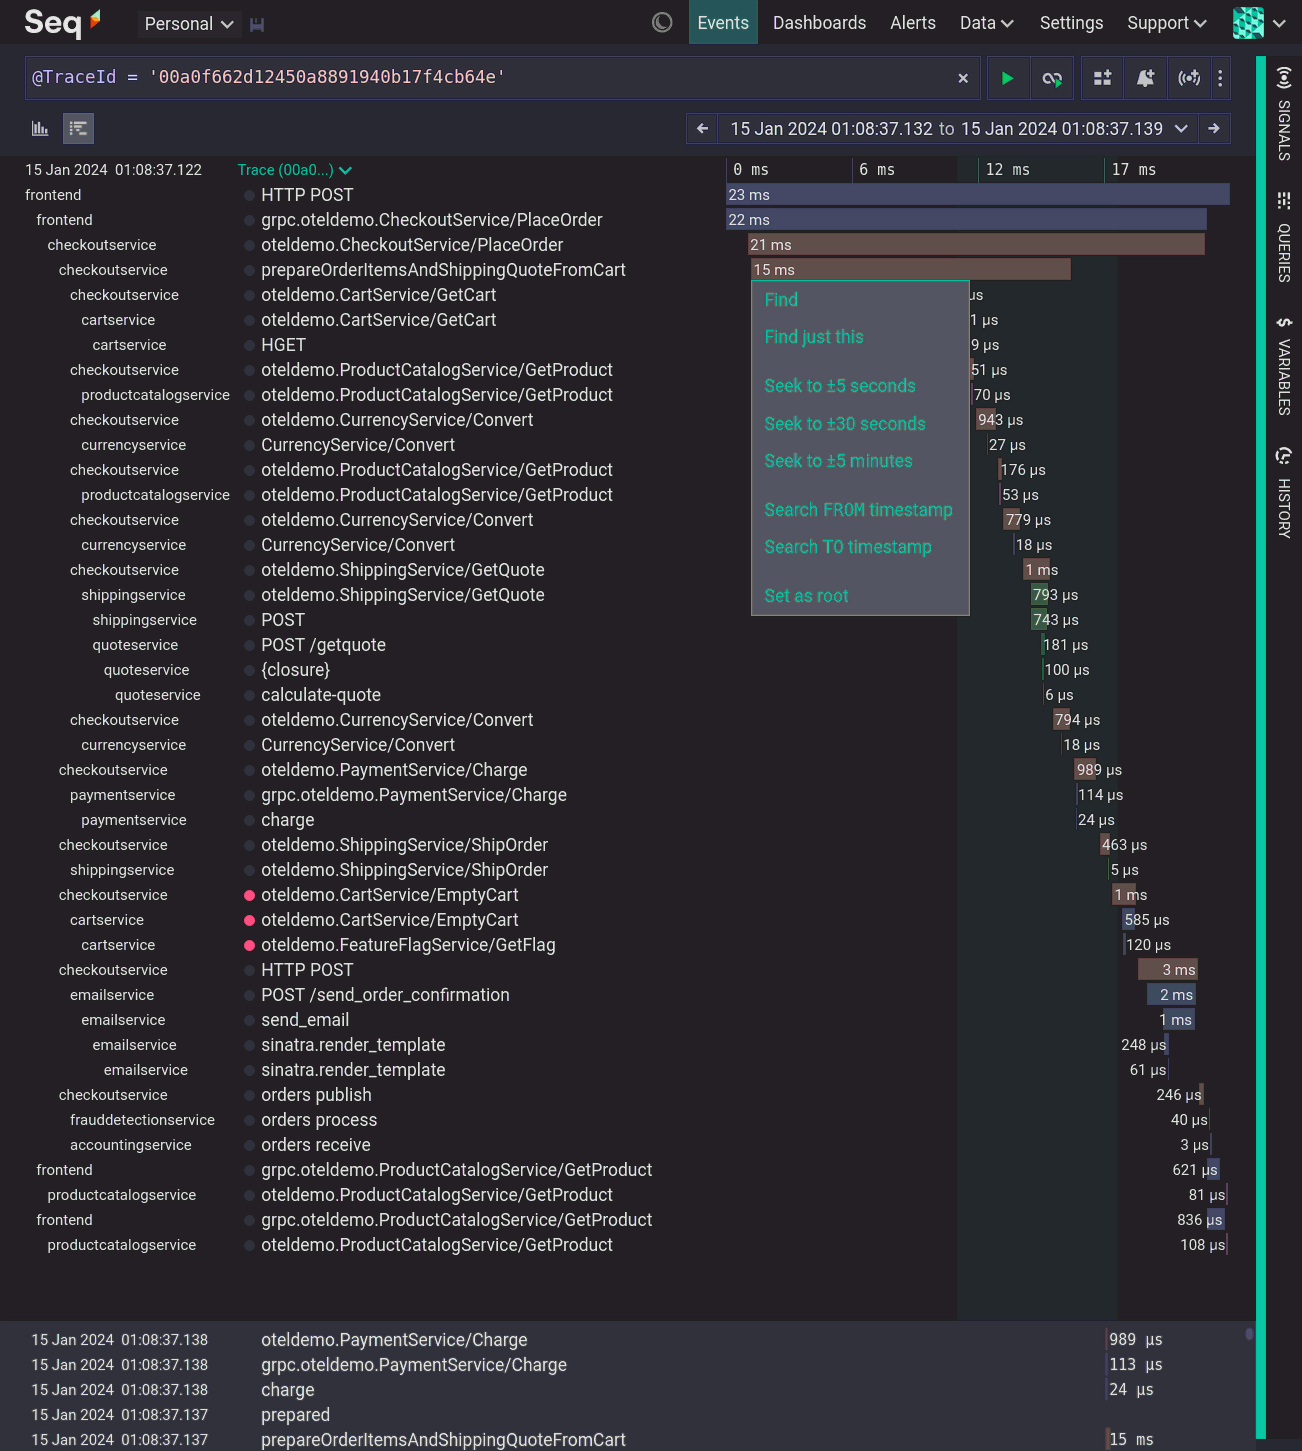Open the three-dot more options menu
Viewport: 1302px width, 1451px height.
tap(1220, 78)
